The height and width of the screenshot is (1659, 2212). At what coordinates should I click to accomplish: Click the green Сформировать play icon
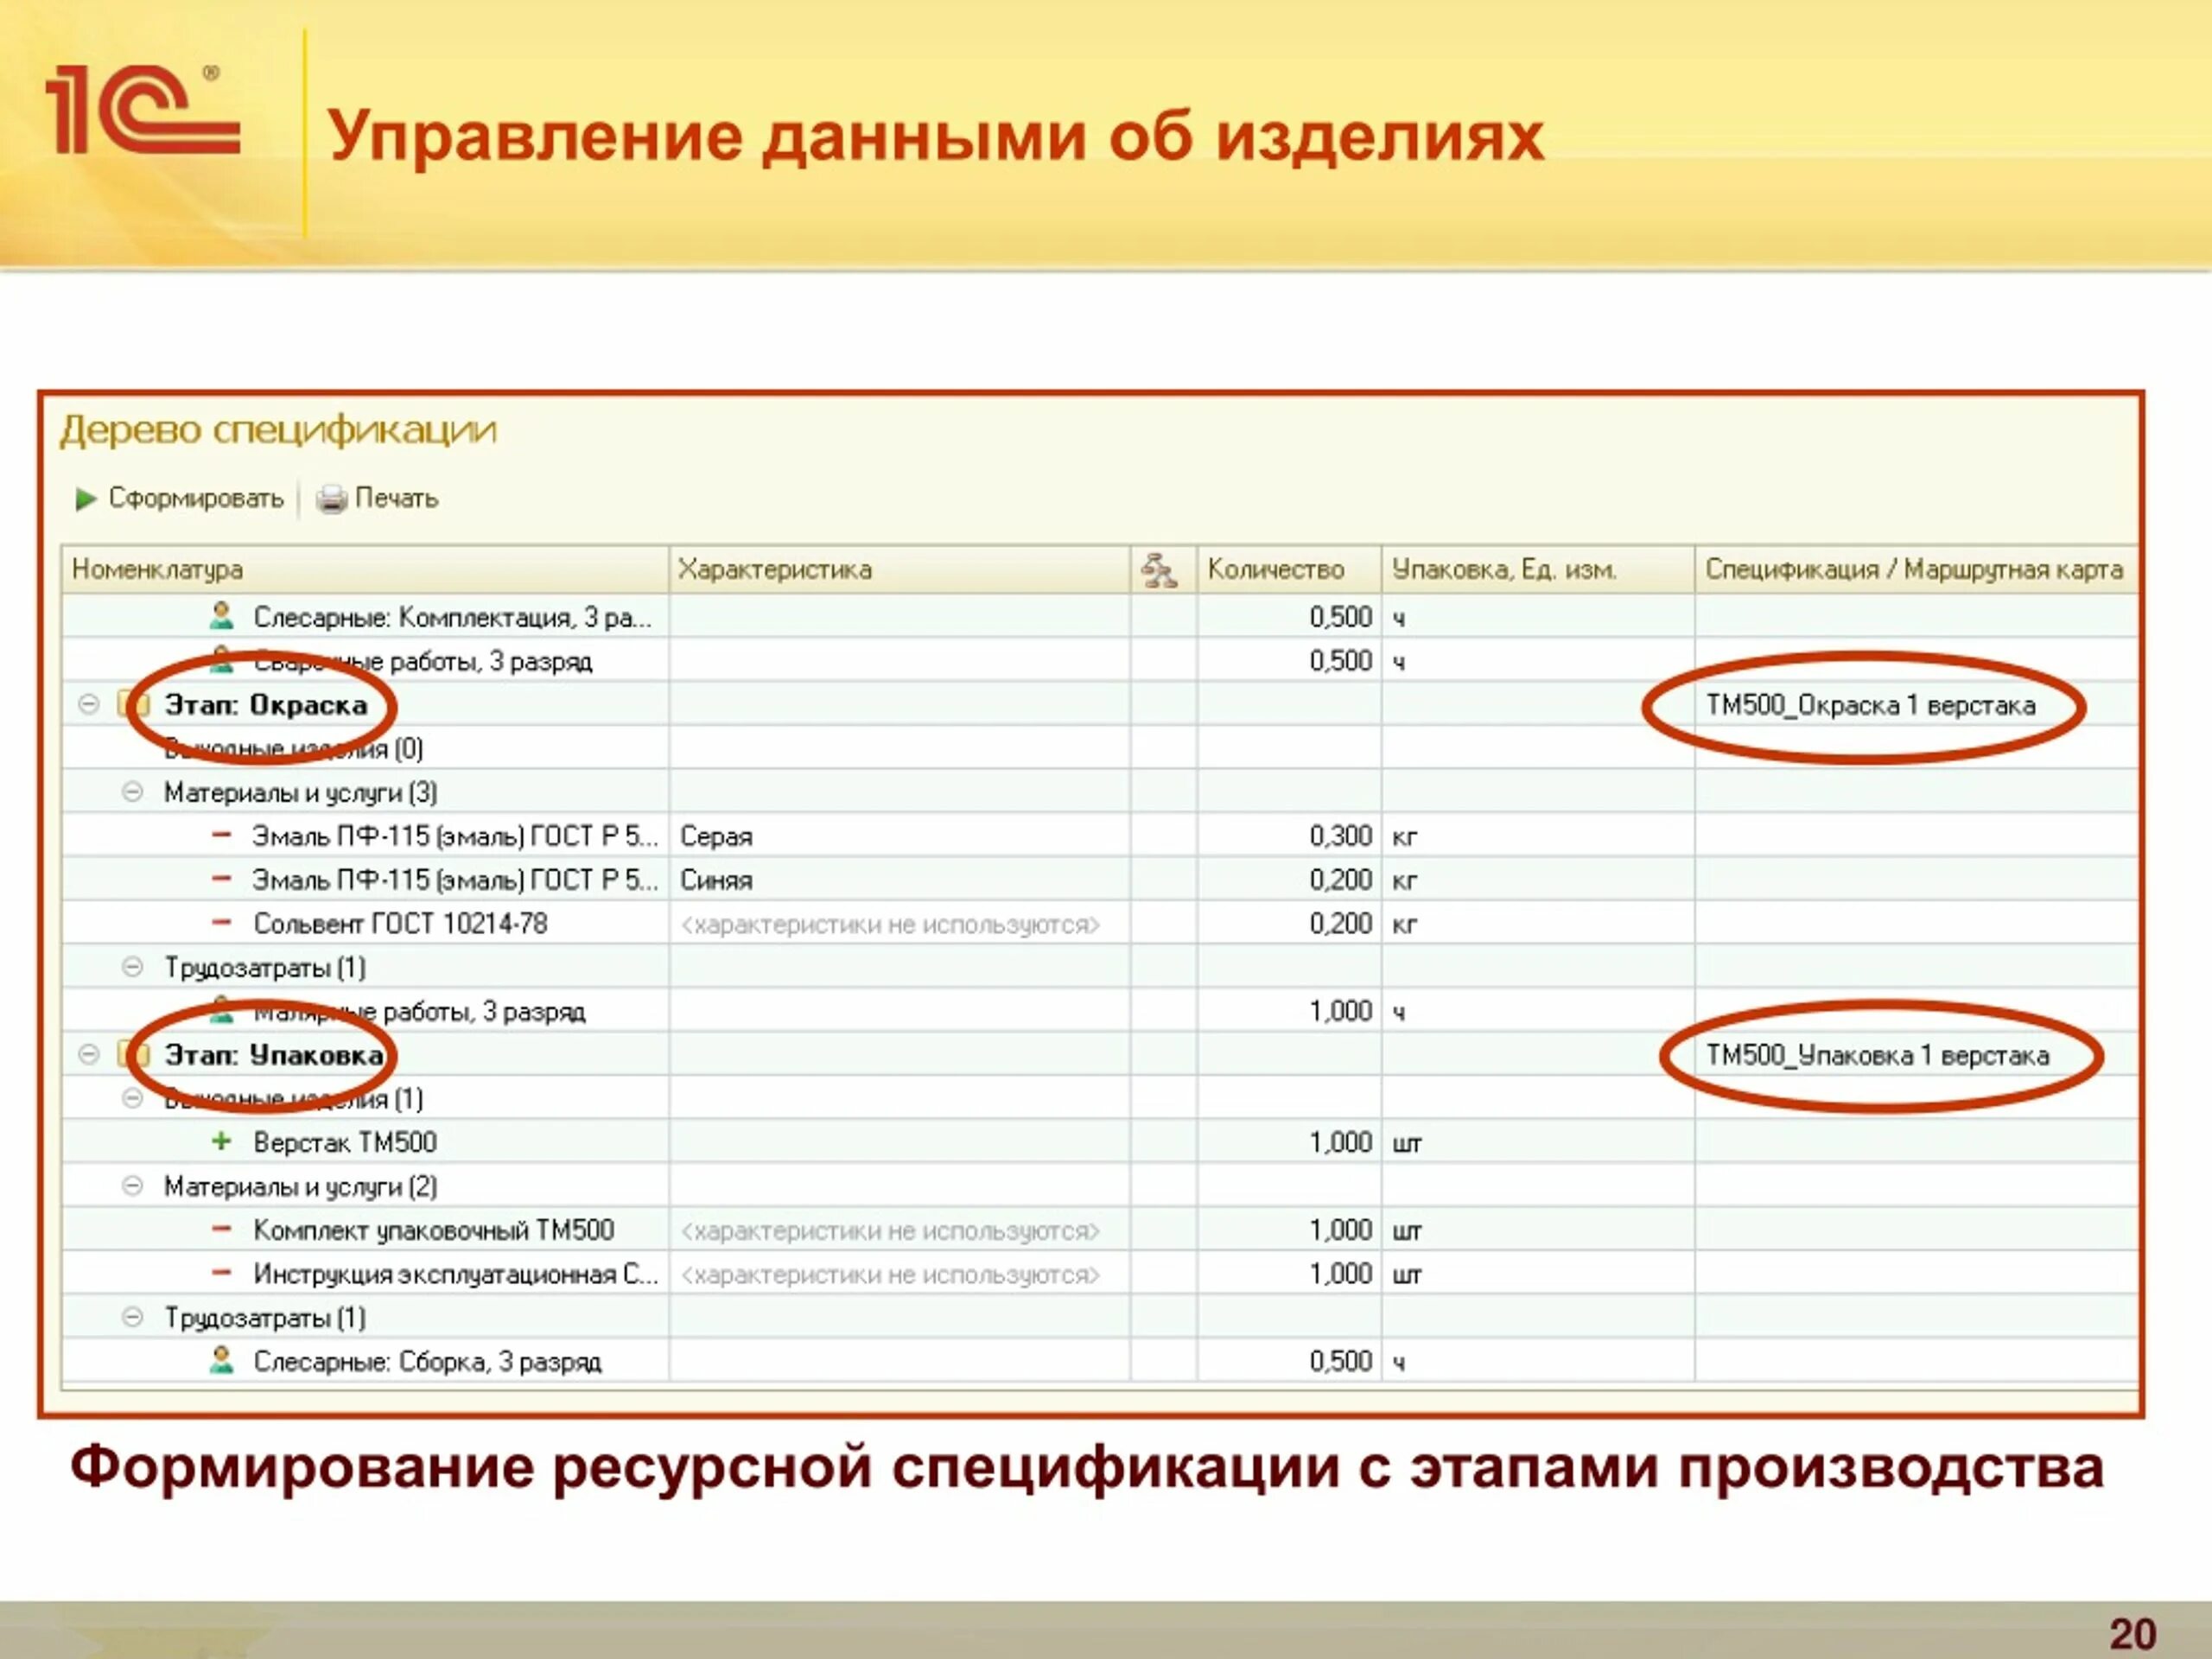[x=86, y=498]
